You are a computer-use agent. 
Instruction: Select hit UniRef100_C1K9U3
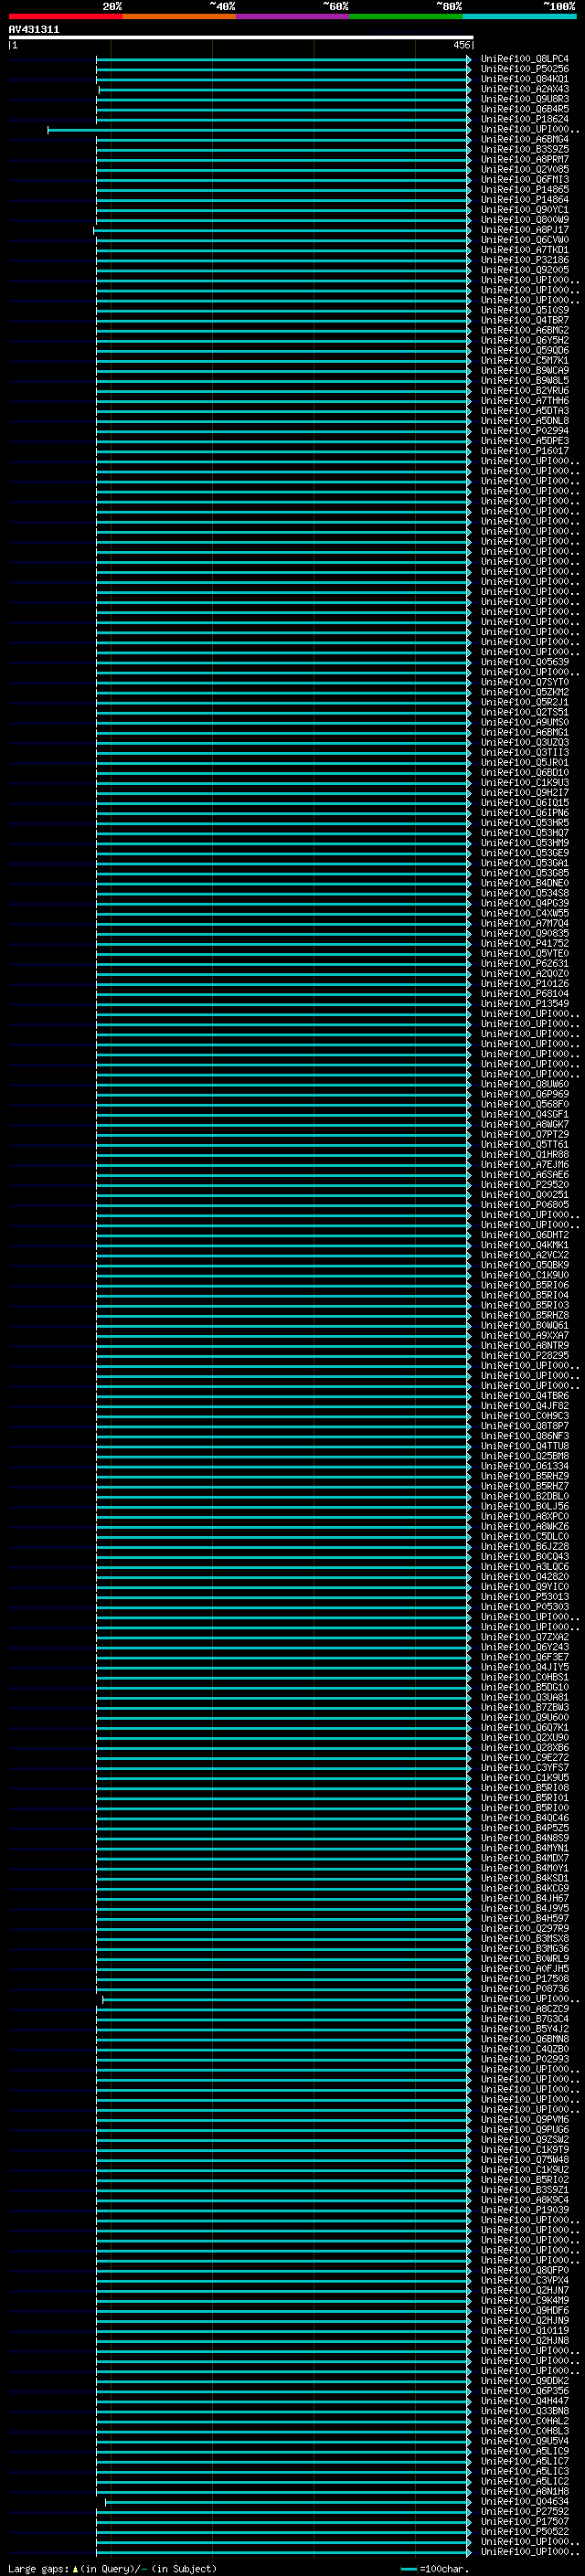(525, 782)
